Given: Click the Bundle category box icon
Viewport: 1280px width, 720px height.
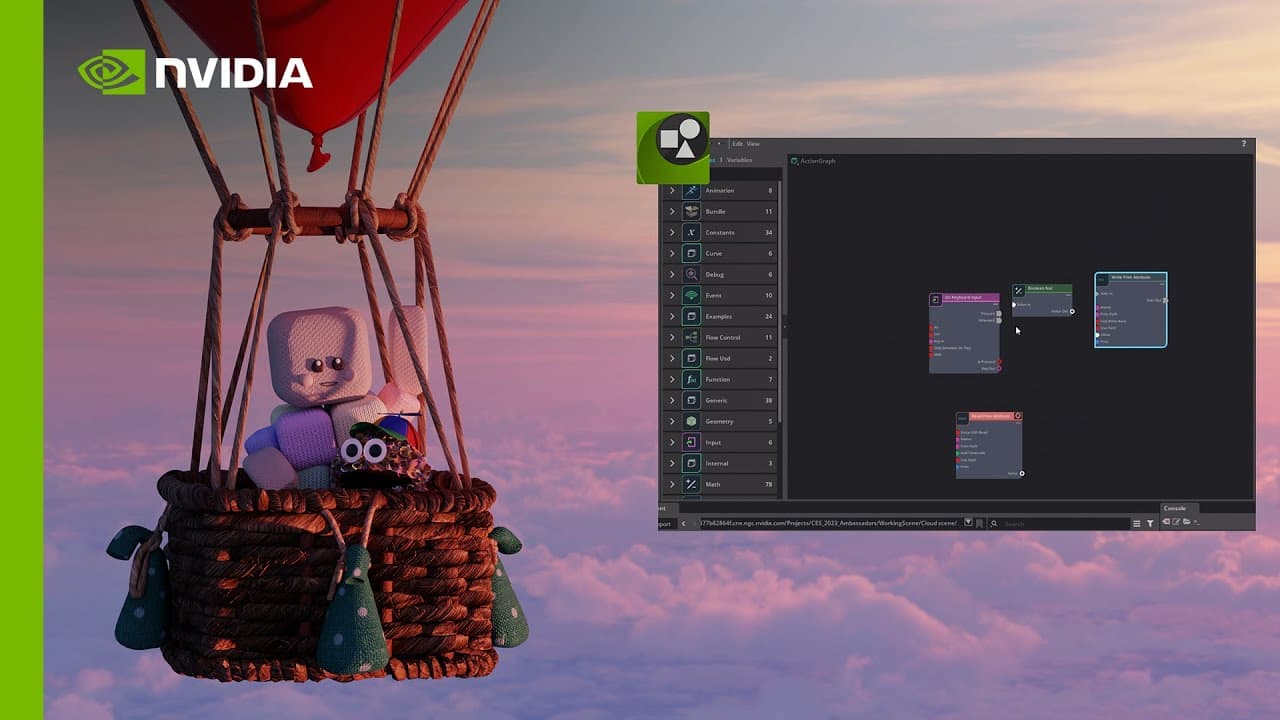Looking at the screenshot, I should tap(691, 211).
